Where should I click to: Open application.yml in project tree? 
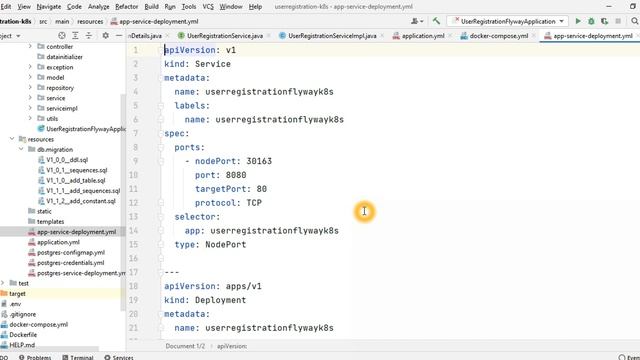[58, 242]
